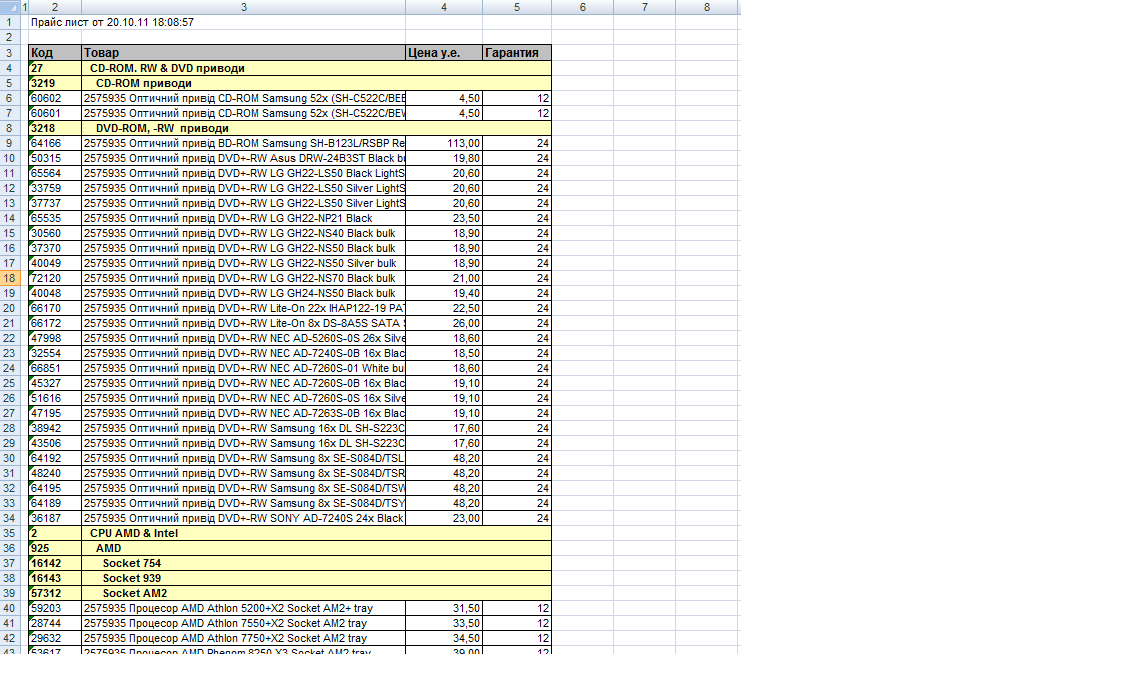Click the AMD Athlon 5200+X2 product cell
The width and height of the screenshot is (1129, 682).
pyautogui.click(x=243, y=608)
